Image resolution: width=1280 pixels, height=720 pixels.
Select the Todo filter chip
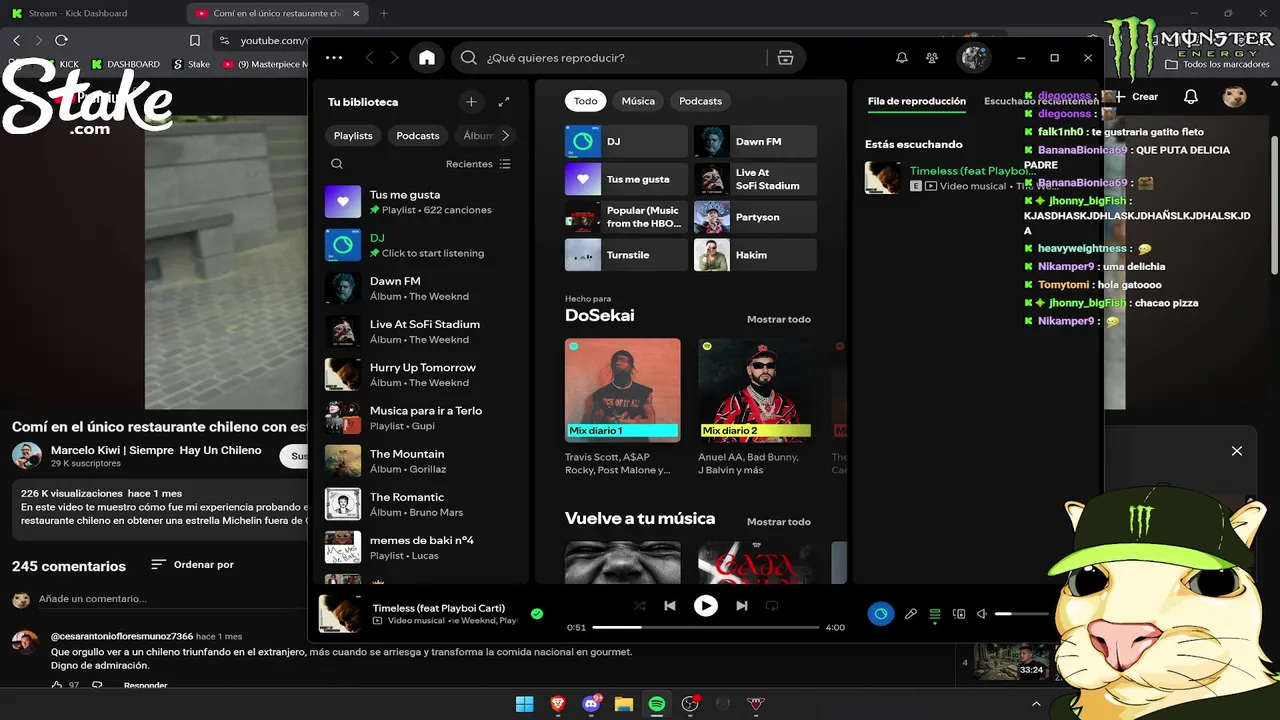[586, 101]
